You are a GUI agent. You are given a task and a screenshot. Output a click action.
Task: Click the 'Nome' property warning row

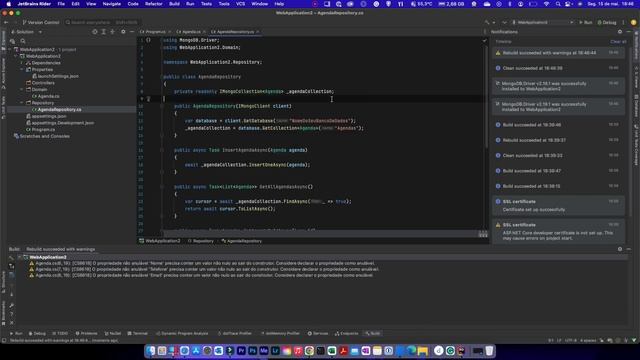tap(202, 264)
